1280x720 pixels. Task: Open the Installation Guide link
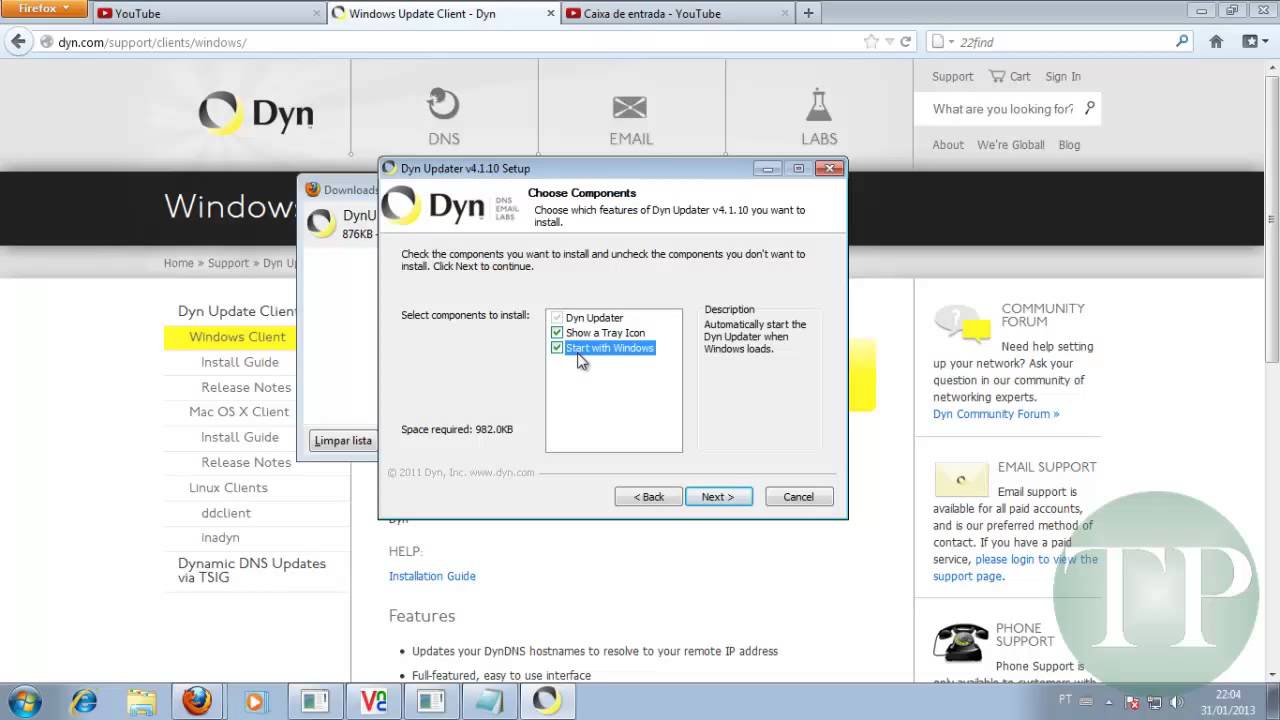[432, 576]
